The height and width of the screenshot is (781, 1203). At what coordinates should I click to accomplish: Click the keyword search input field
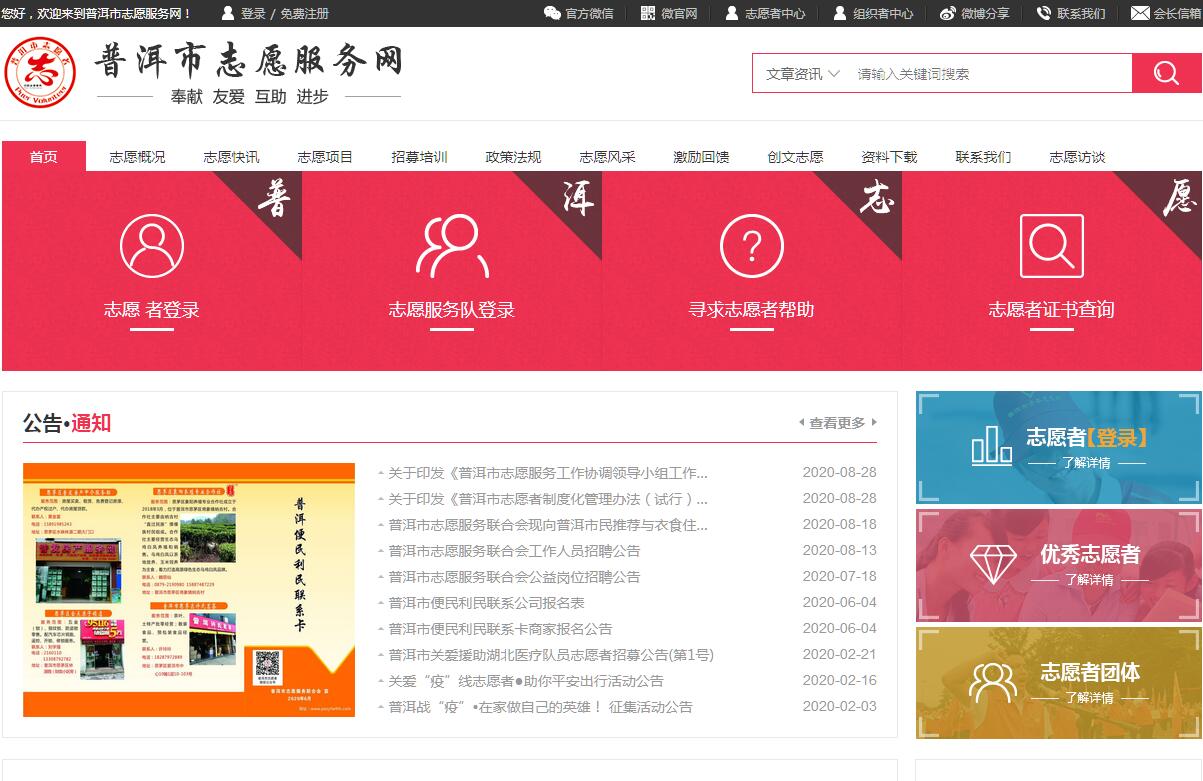point(990,74)
